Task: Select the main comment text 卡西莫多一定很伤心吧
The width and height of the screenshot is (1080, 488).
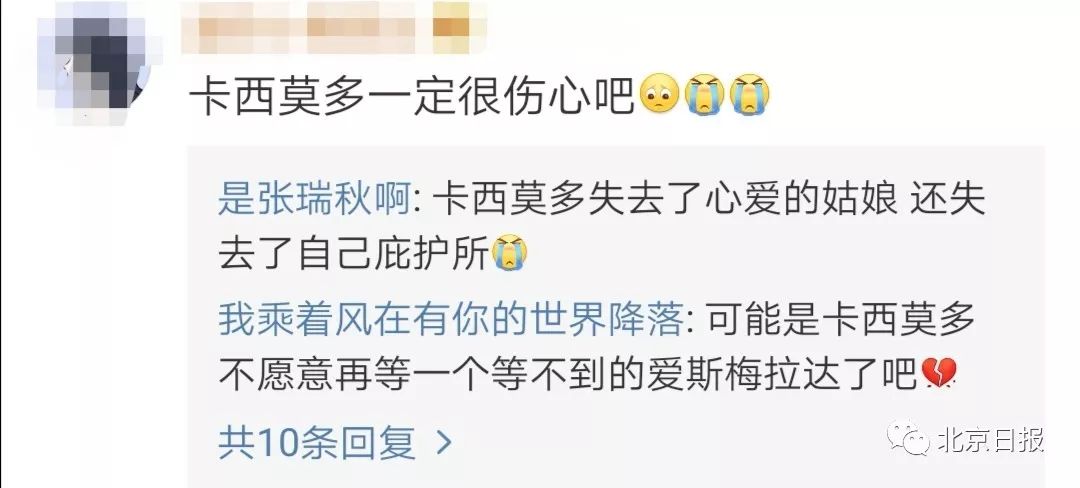Action: (412, 98)
